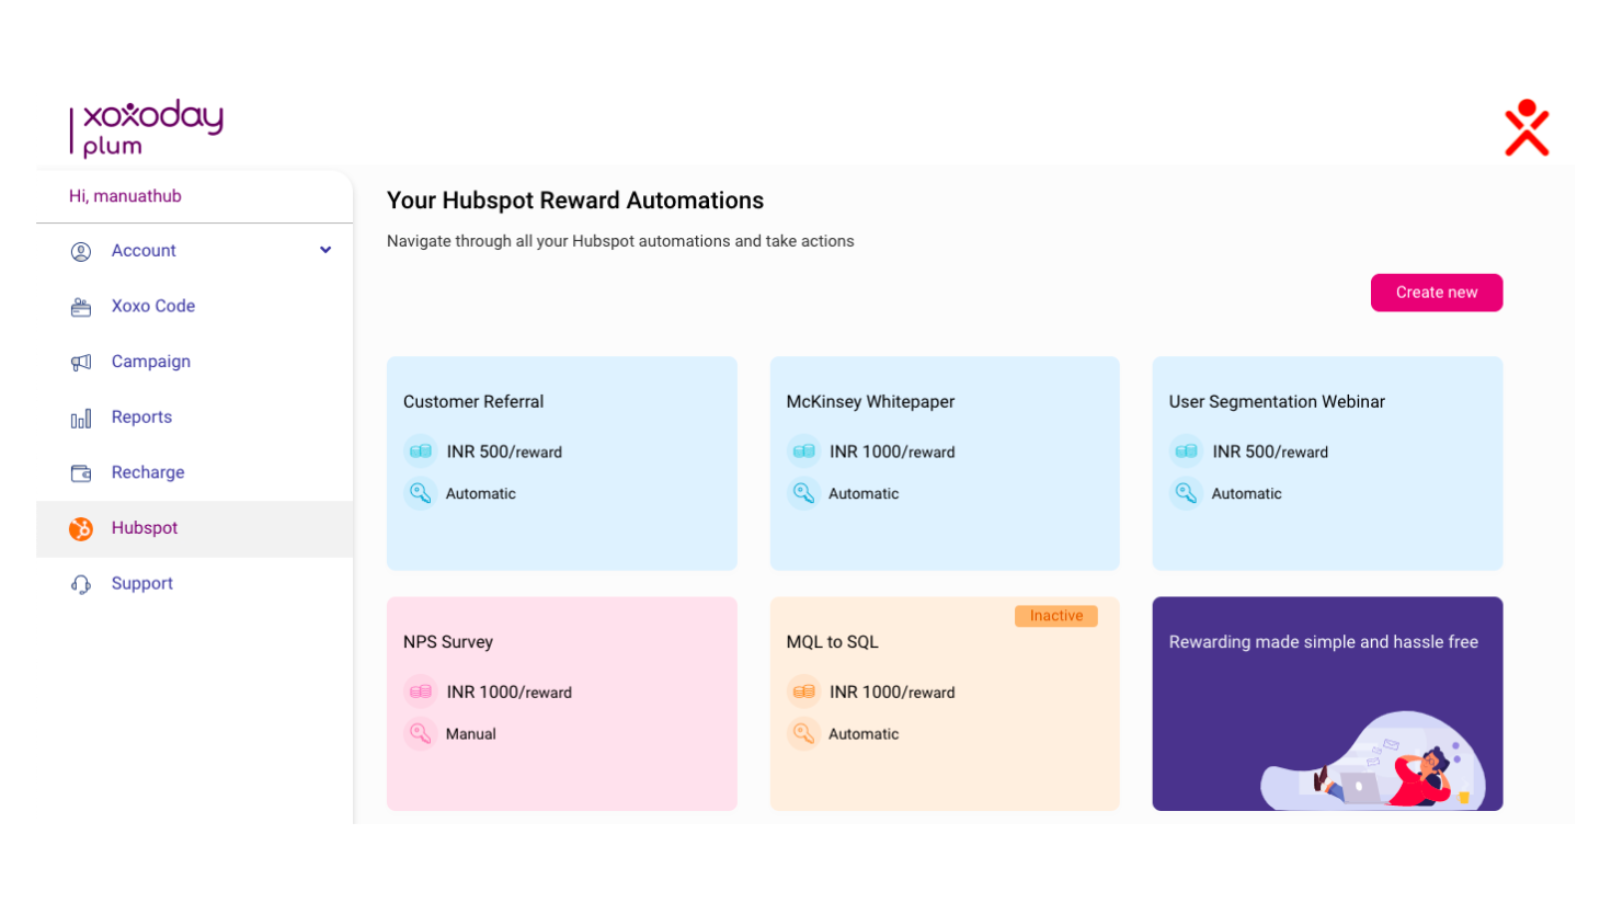Click the Support headset icon

click(x=81, y=584)
